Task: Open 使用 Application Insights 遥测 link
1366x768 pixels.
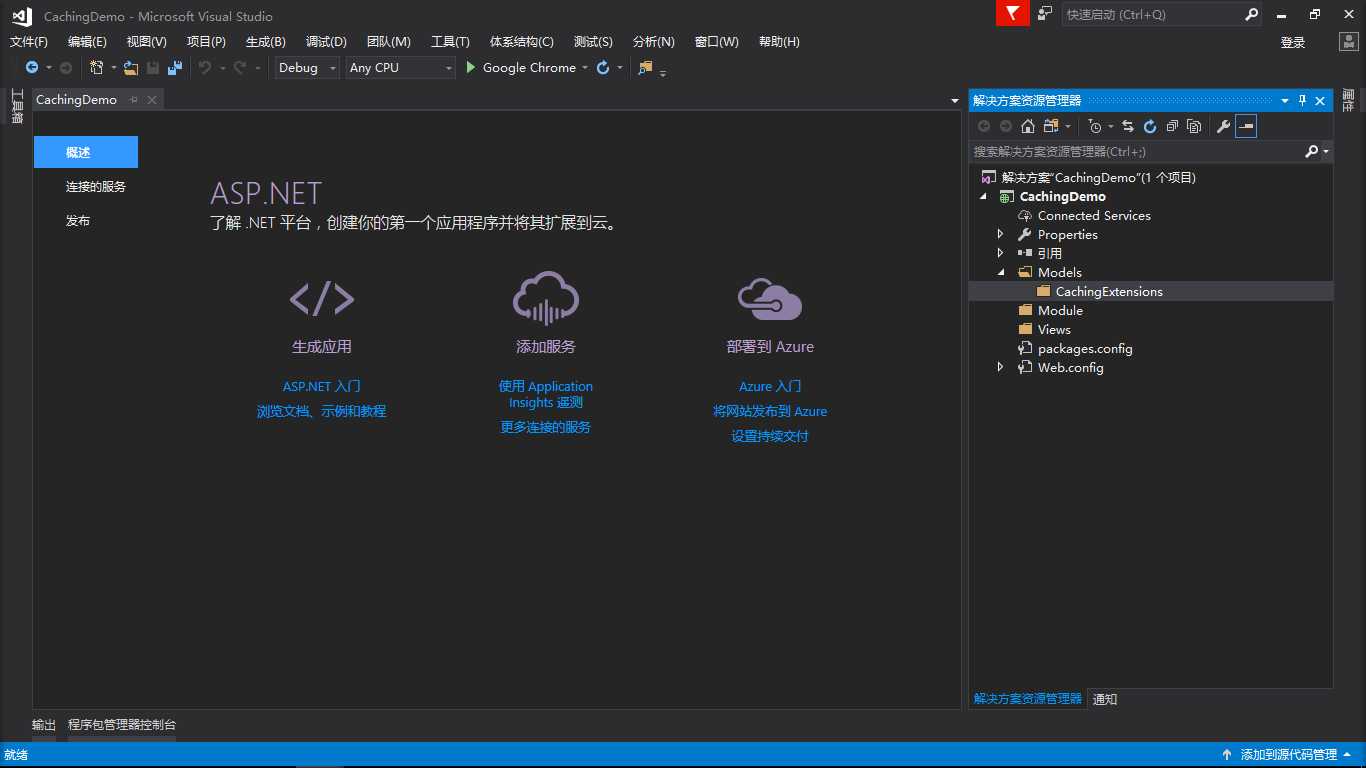Action: pos(546,394)
